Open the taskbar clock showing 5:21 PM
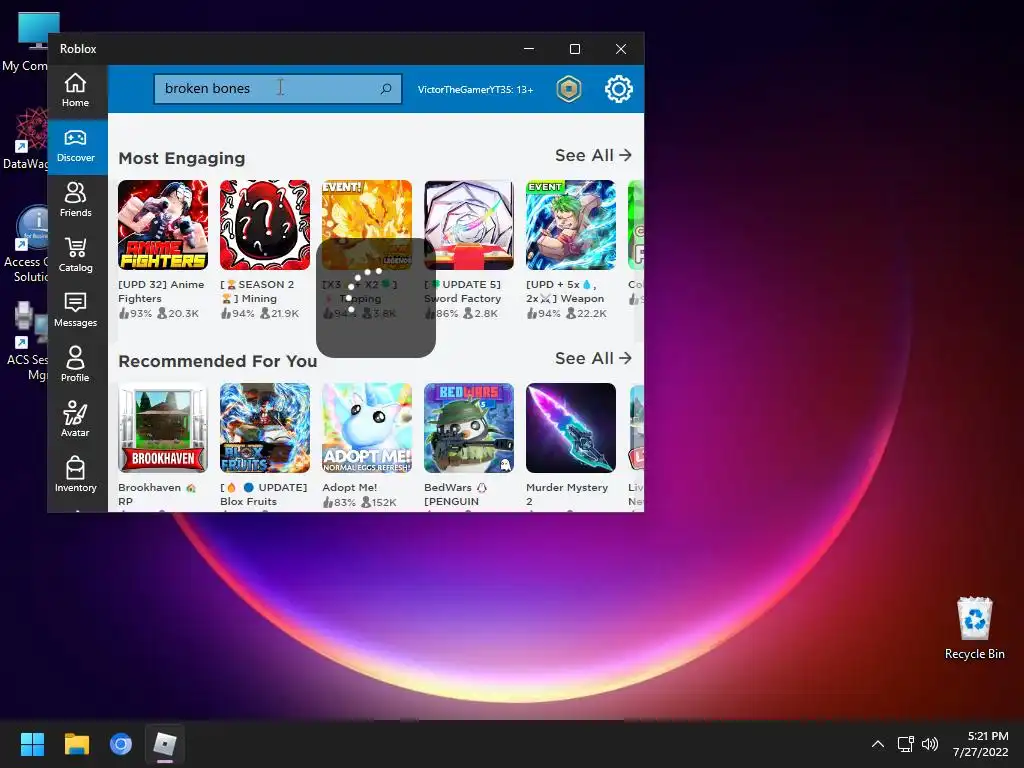This screenshot has width=1024, height=768. click(x=980, y=744)
